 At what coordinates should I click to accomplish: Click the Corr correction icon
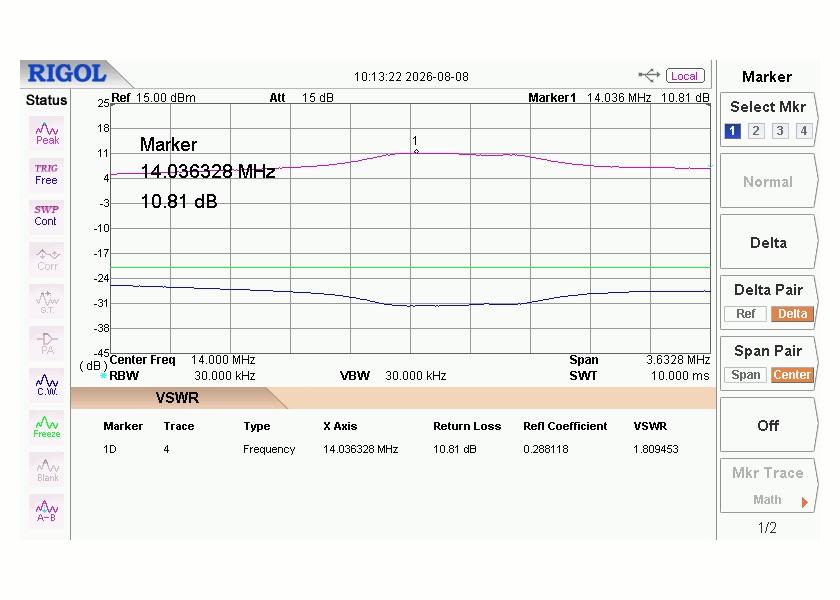[x=47, y=259]
